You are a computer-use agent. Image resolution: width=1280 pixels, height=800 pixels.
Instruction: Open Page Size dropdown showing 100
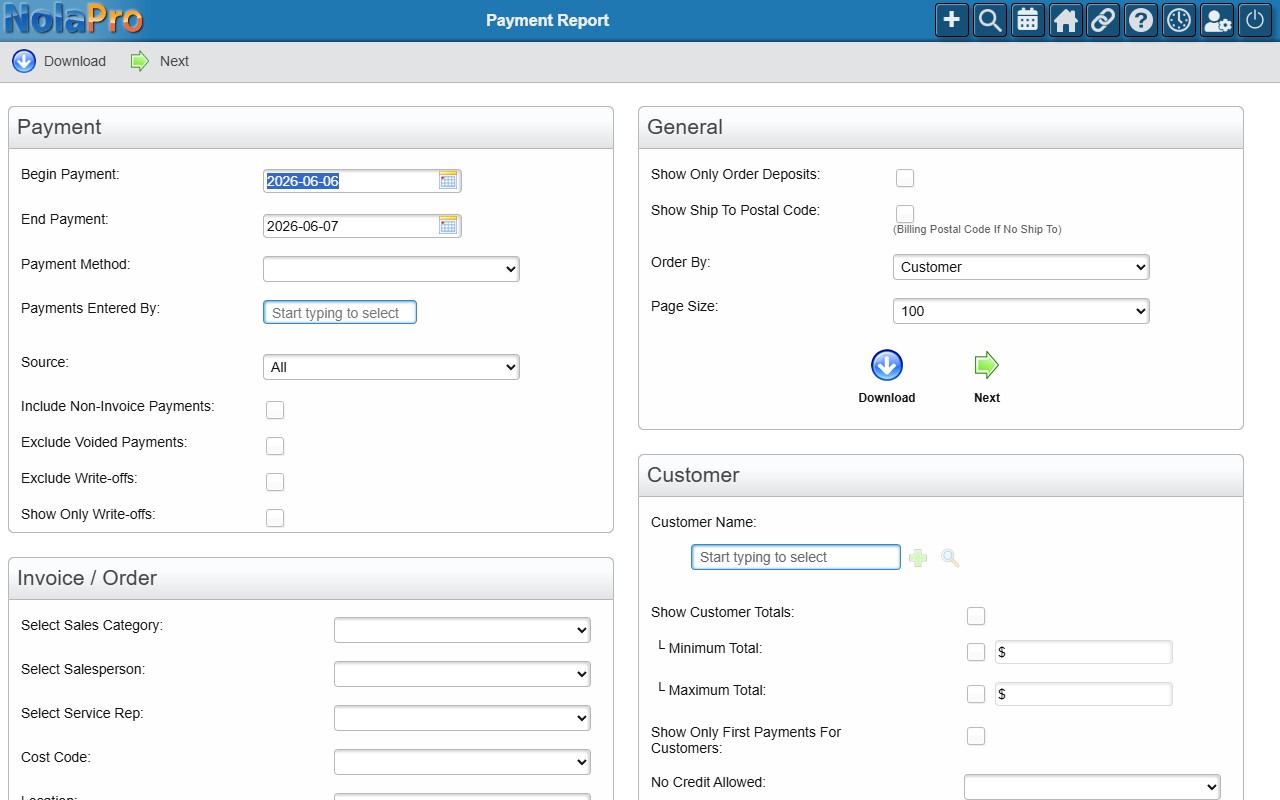point(1021,311)
